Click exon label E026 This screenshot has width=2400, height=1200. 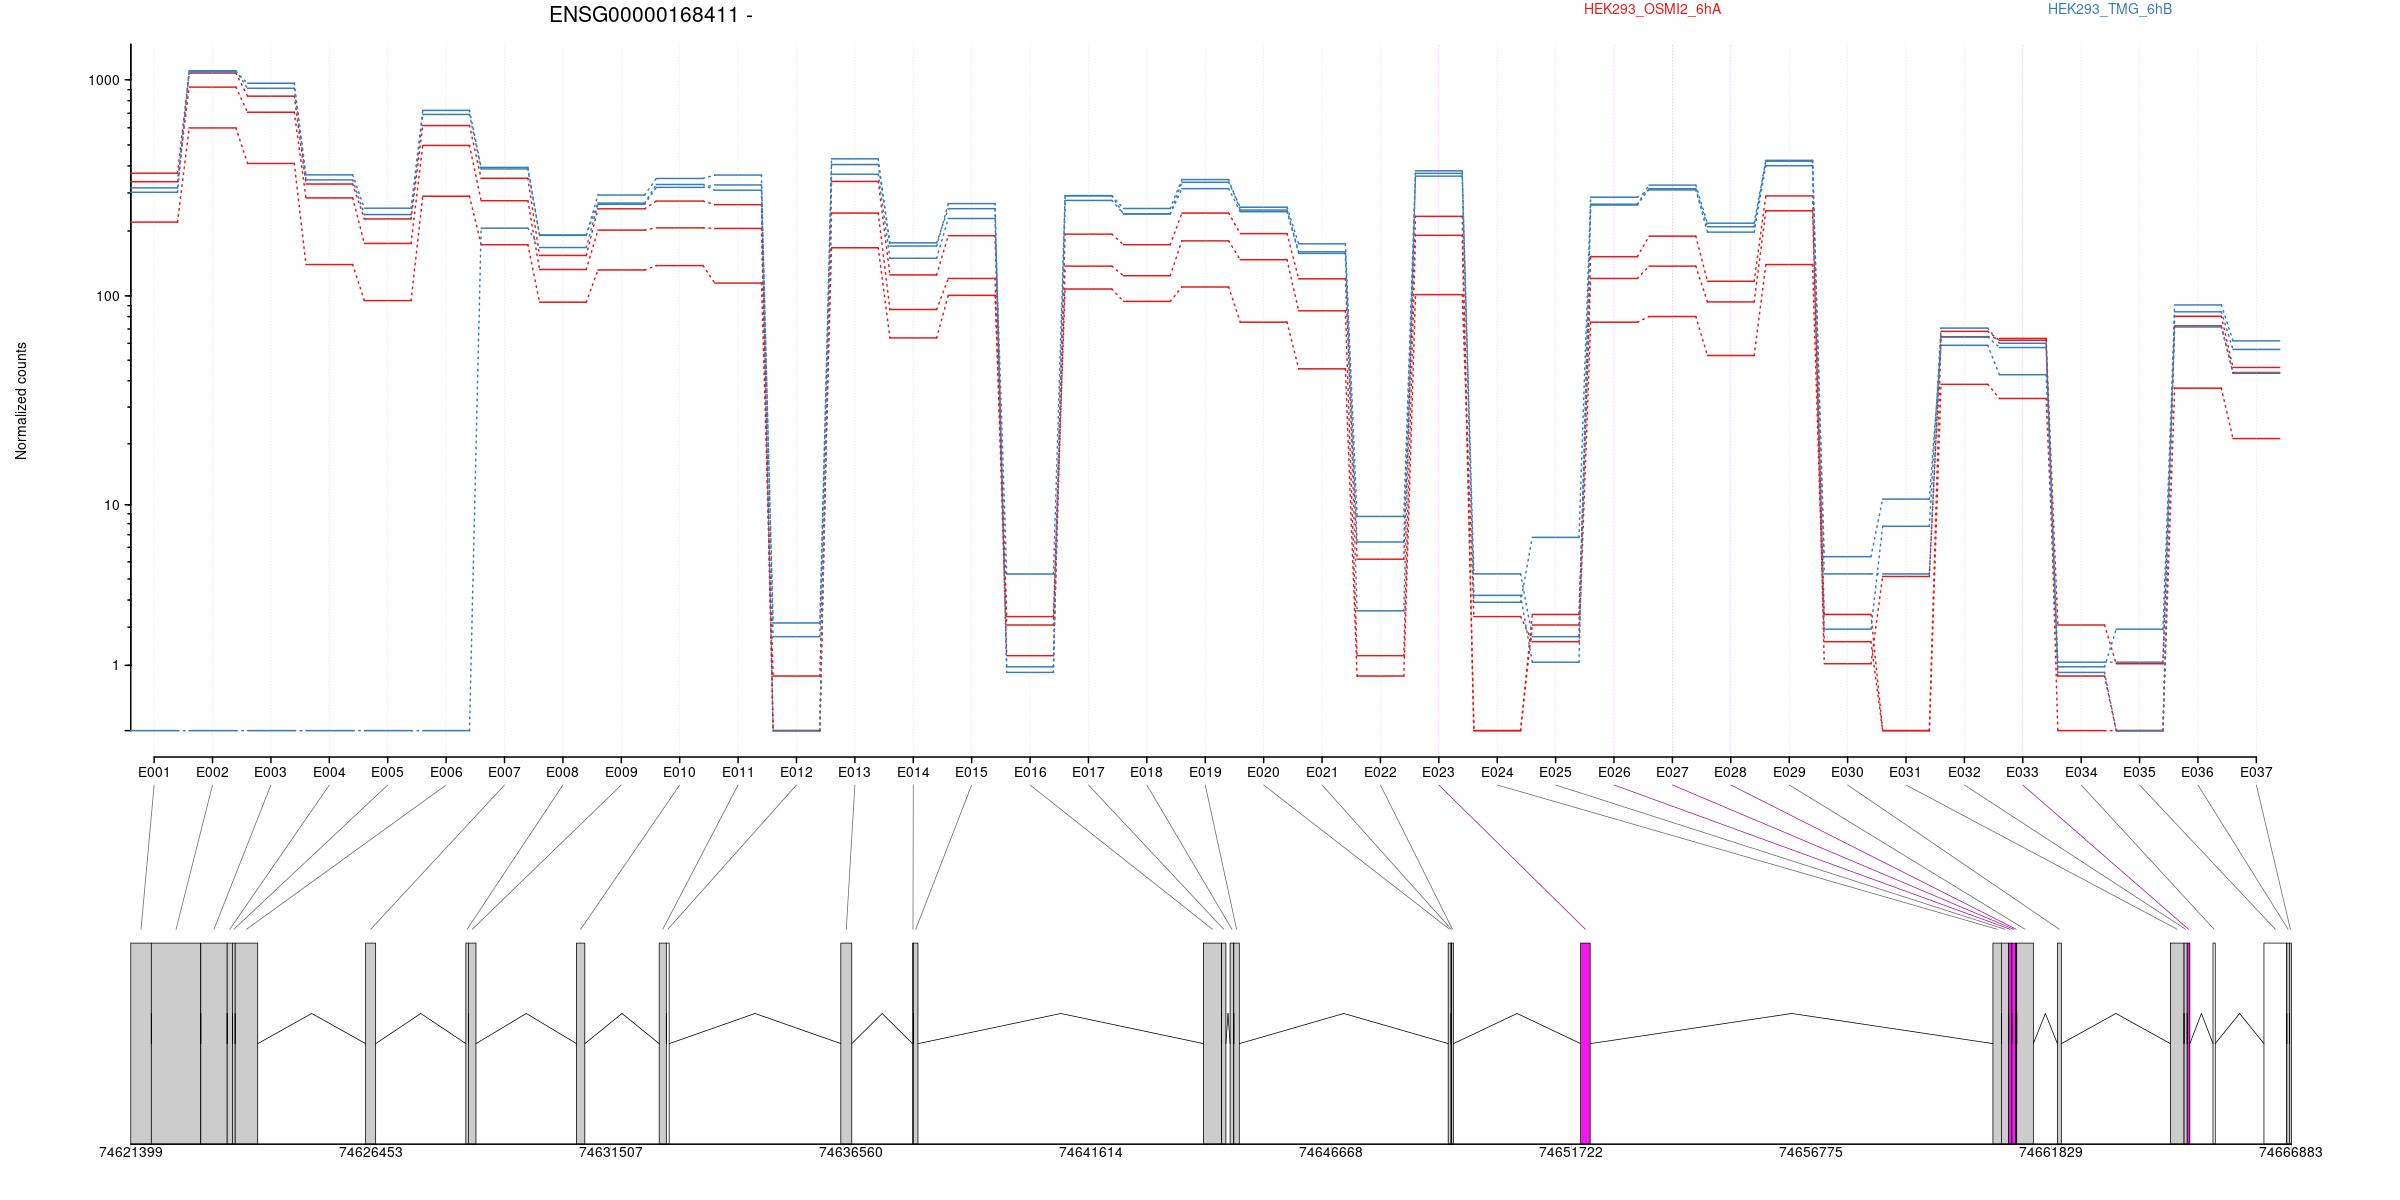point(1614,772)
